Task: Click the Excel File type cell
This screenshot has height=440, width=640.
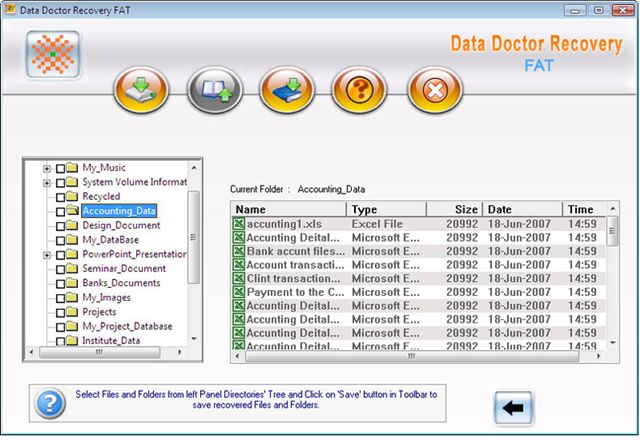Action: (377, 224)
